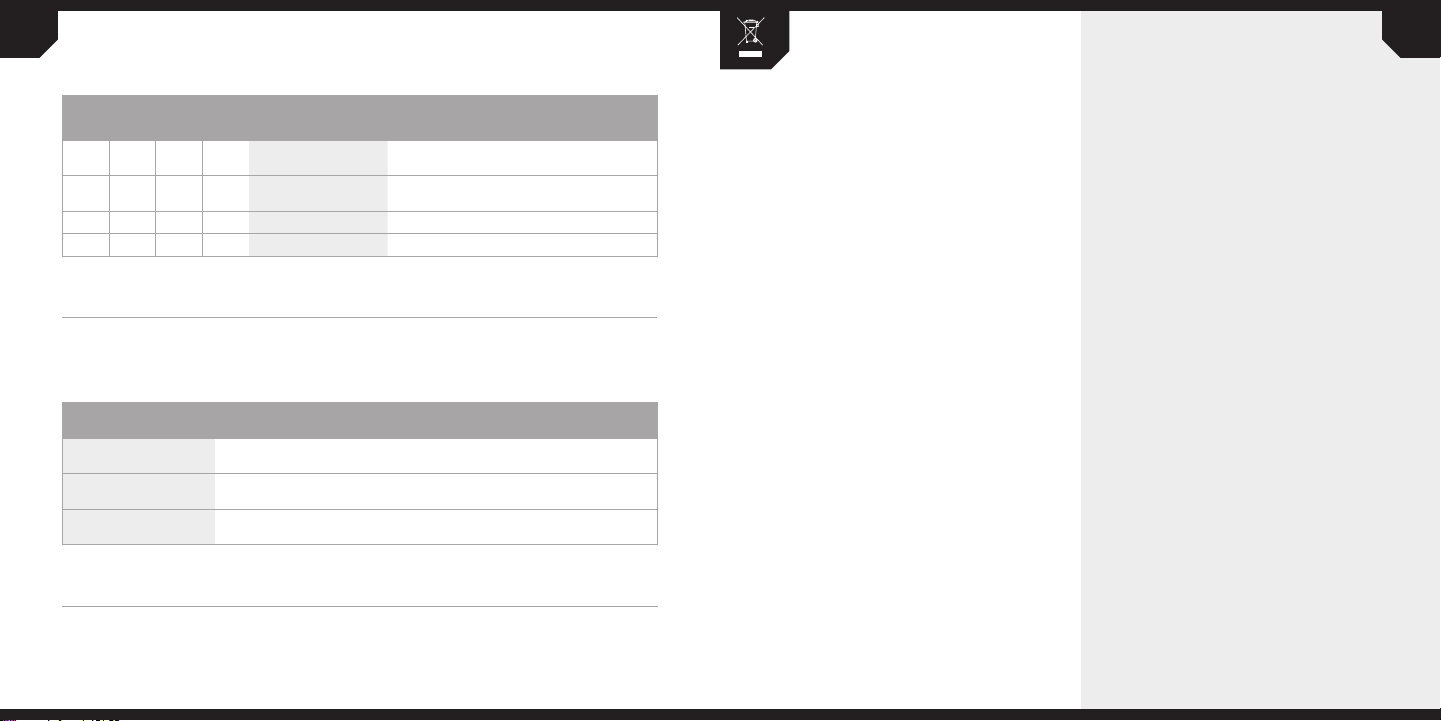Click the horizontal divider line beneath the lower table
Image resolution: width=1441 pixels, height=721 pixels.
[x=360, y=606]
